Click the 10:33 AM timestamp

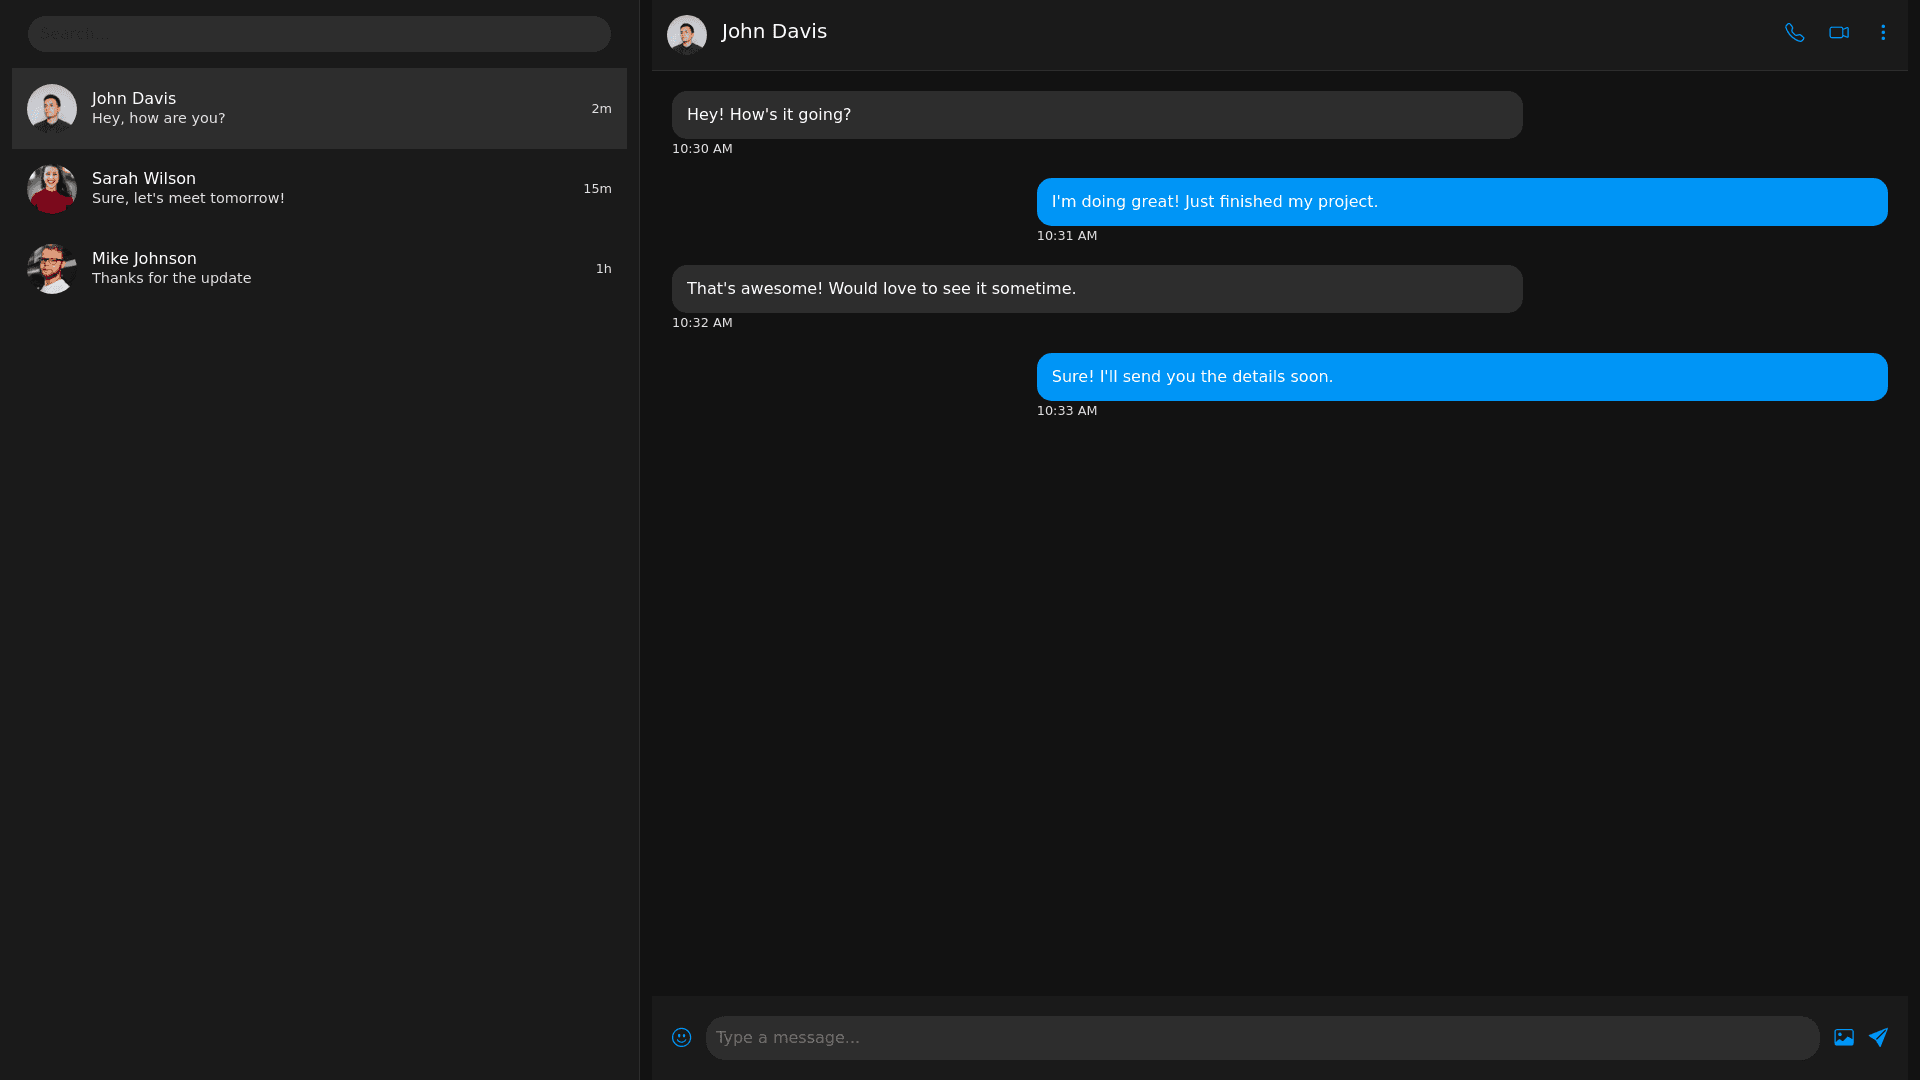[x=1066, y=411]
